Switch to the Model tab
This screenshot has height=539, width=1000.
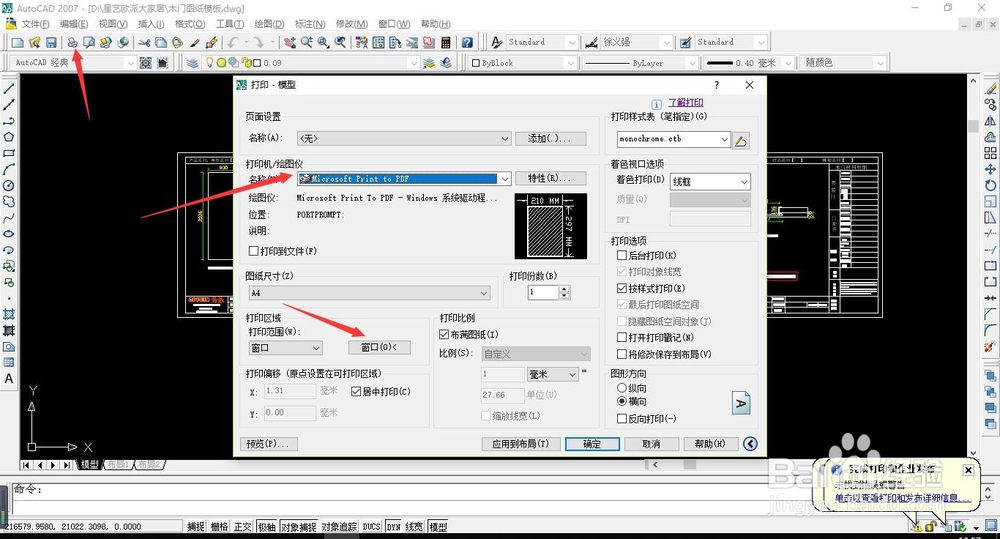pyautogui.click(x=89, y=464)
